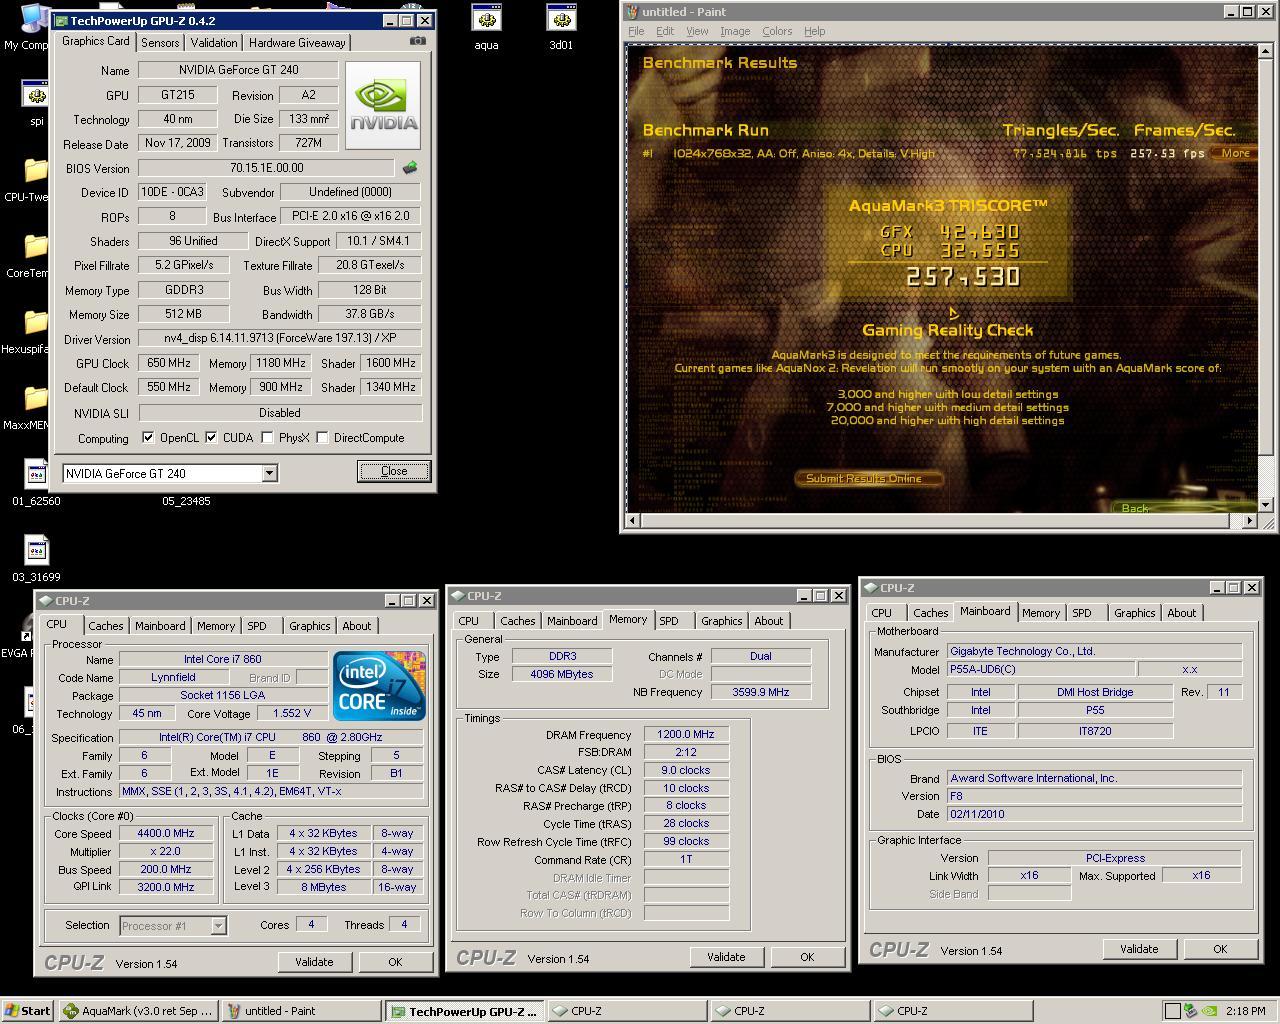Click the GPU-Z screenshot camera icon
Viewport: 1280px width, 1024px height.
coord(418,41)
